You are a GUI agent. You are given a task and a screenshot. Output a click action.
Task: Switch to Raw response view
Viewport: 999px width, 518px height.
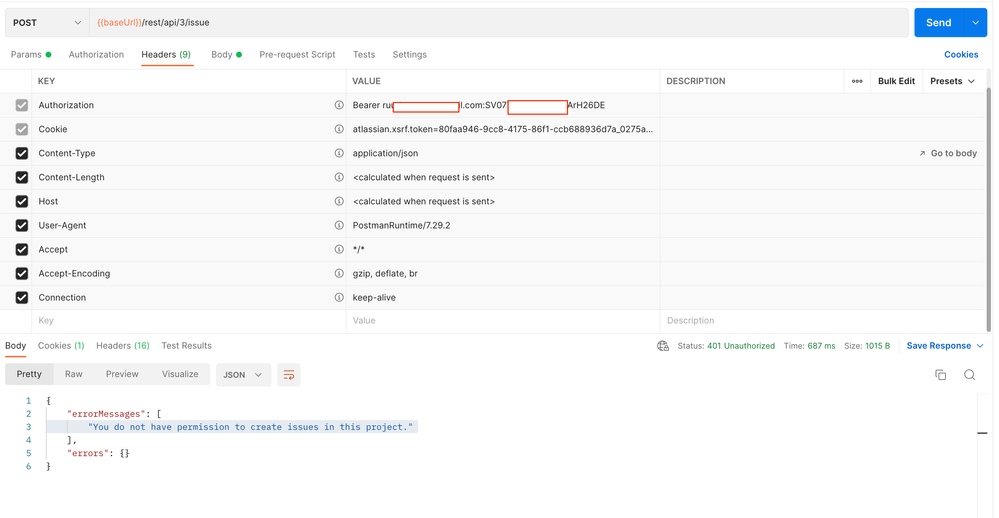(73, 374)
